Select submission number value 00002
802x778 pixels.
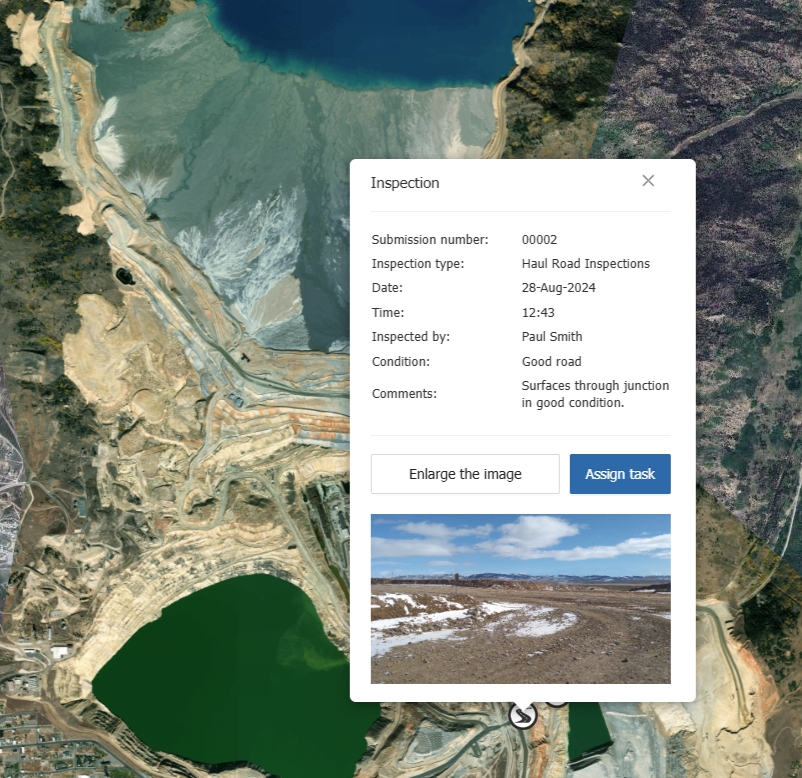[539, 239]
